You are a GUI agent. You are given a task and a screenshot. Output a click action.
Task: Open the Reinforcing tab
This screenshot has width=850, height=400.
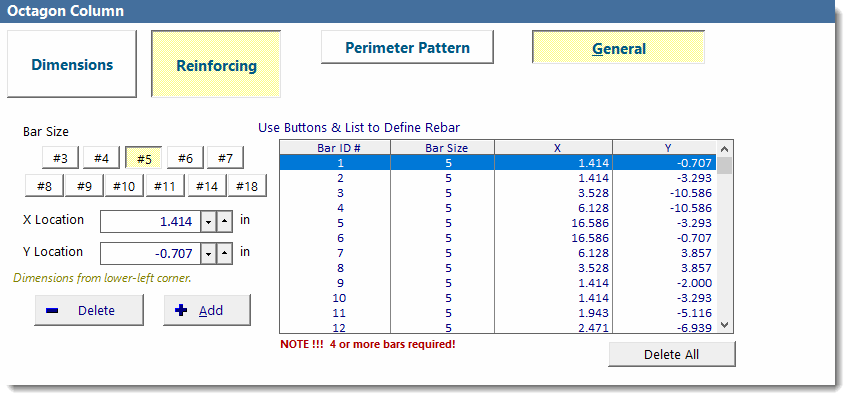[x=216, y=66]
